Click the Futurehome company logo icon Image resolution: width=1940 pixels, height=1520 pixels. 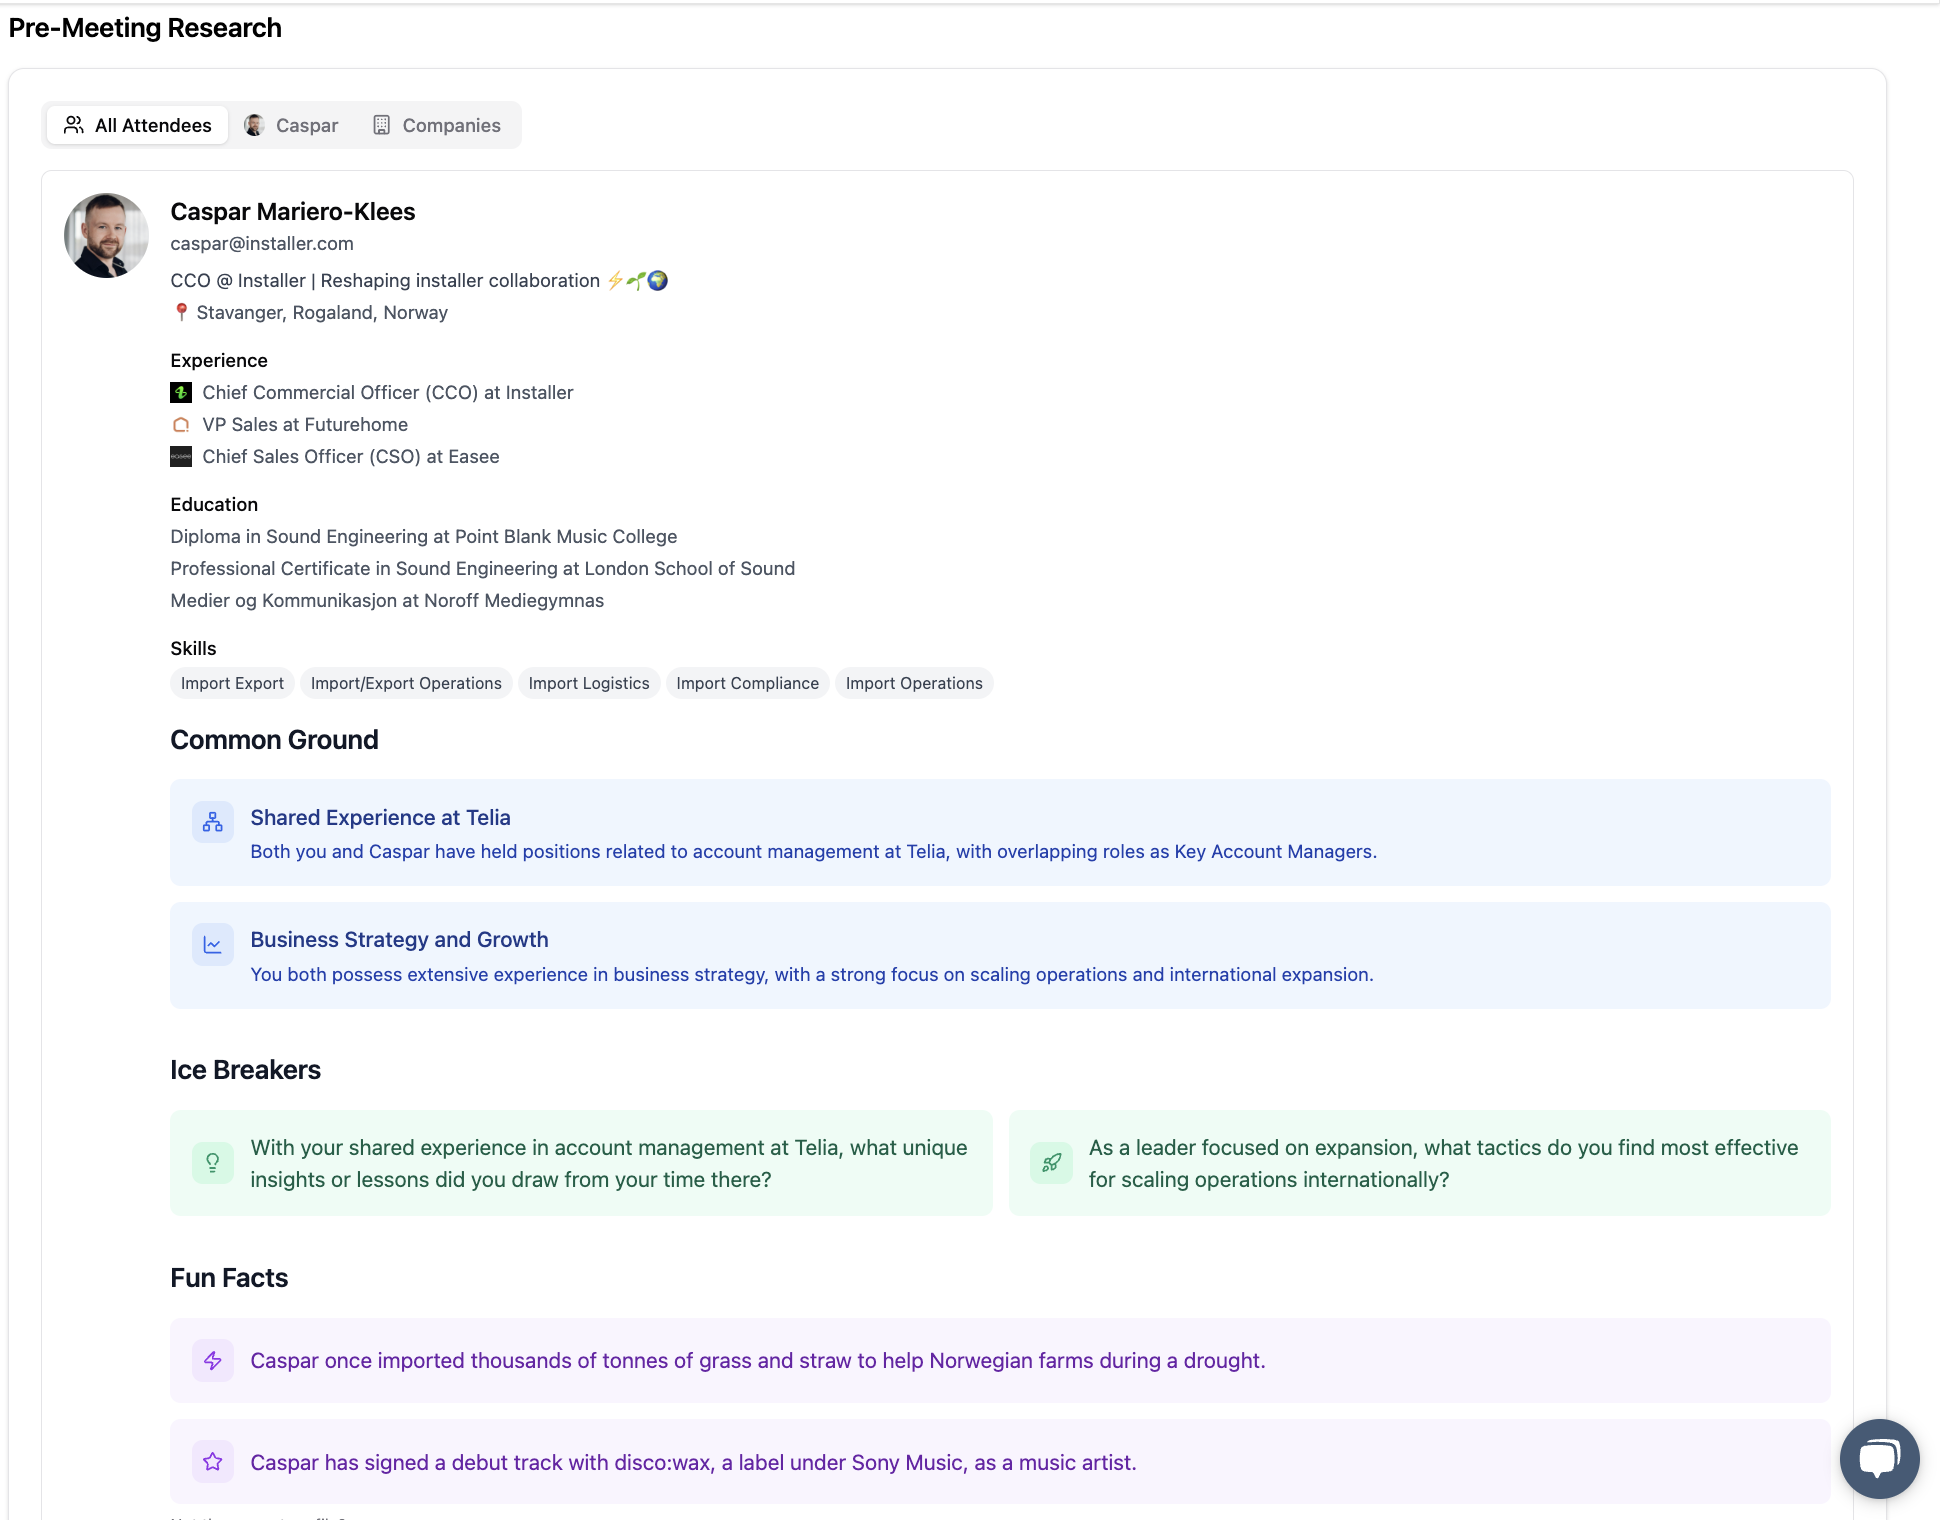click(181, 424)
